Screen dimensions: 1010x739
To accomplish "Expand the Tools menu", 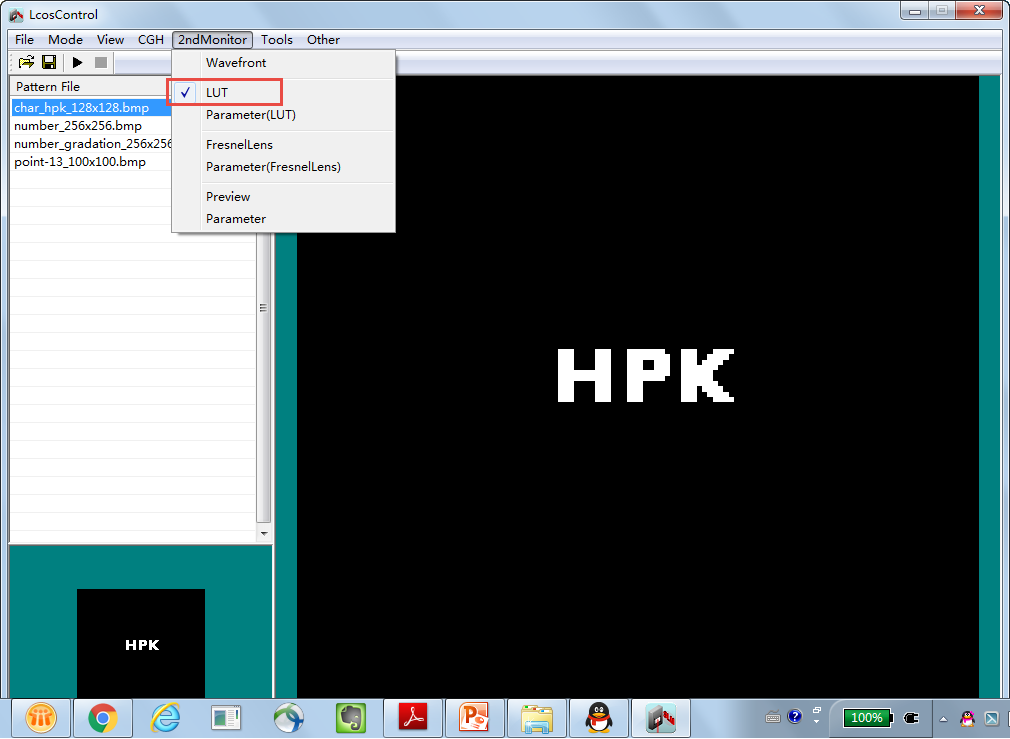I will coord(277,40).
